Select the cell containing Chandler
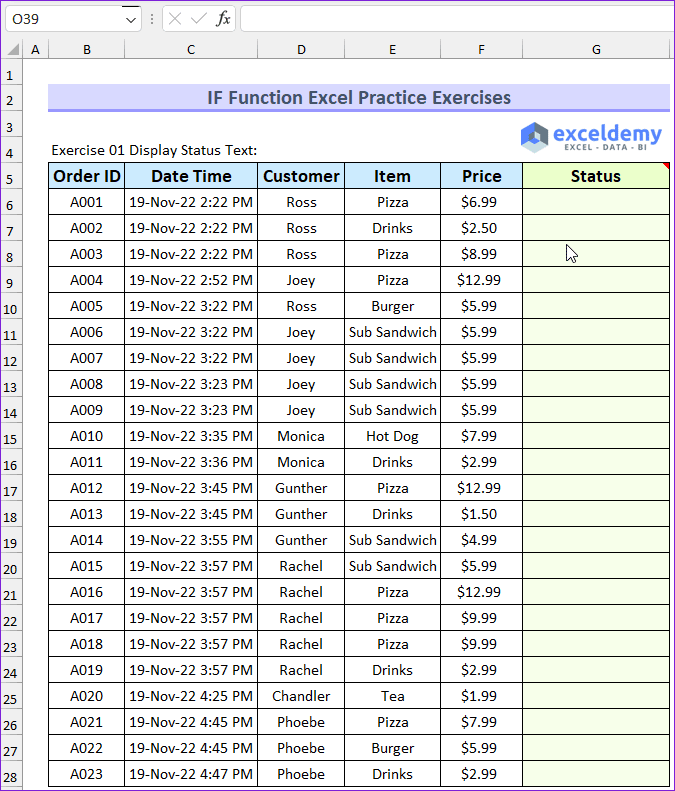 (x=301, y=696)
